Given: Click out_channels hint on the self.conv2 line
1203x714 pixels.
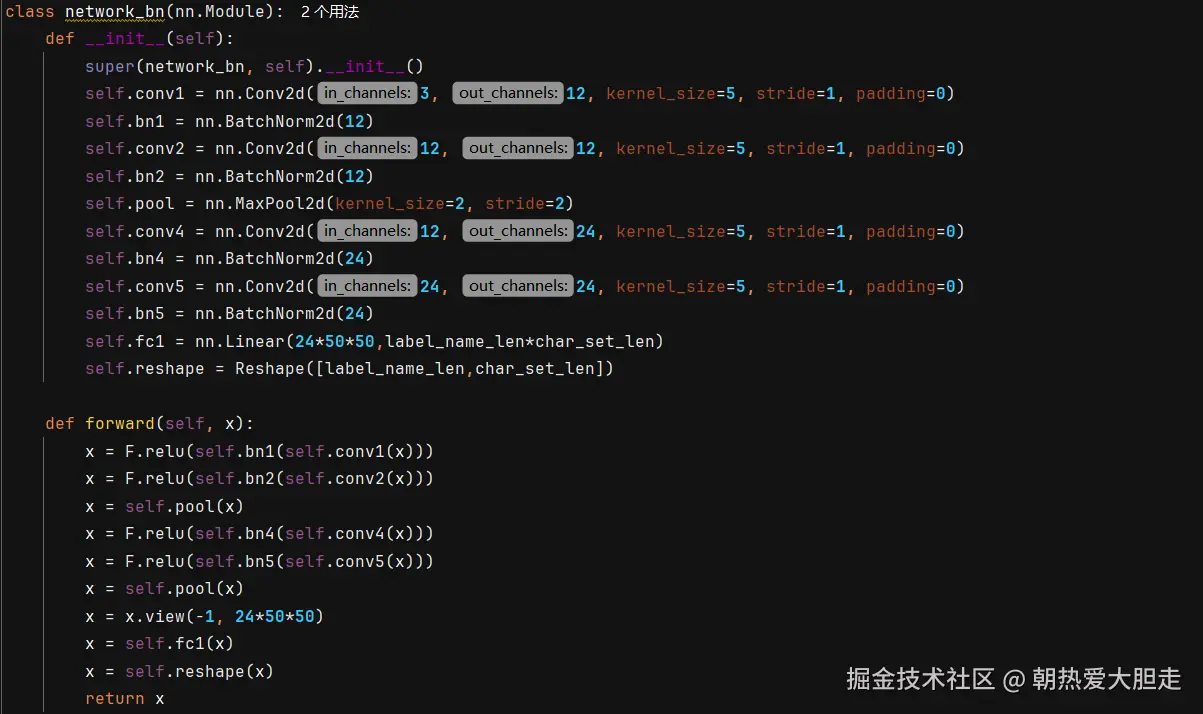Looking at the screenshot, I should point(518,149).
